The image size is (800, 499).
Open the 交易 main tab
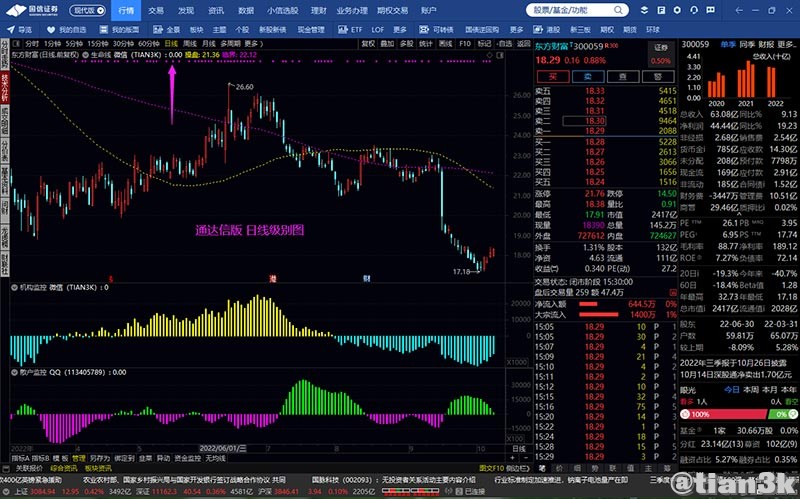coord(156,10)
